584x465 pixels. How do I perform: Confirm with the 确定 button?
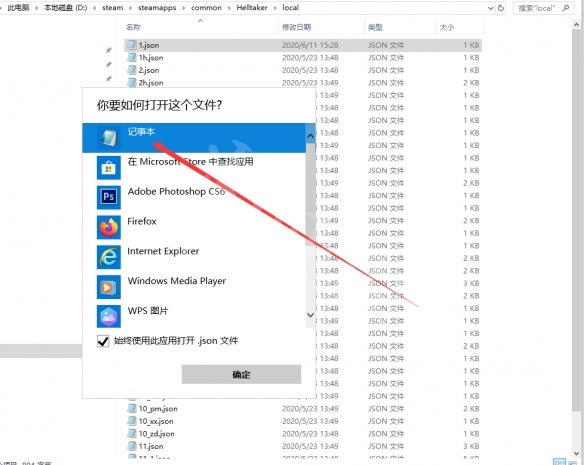click(241, 374)
